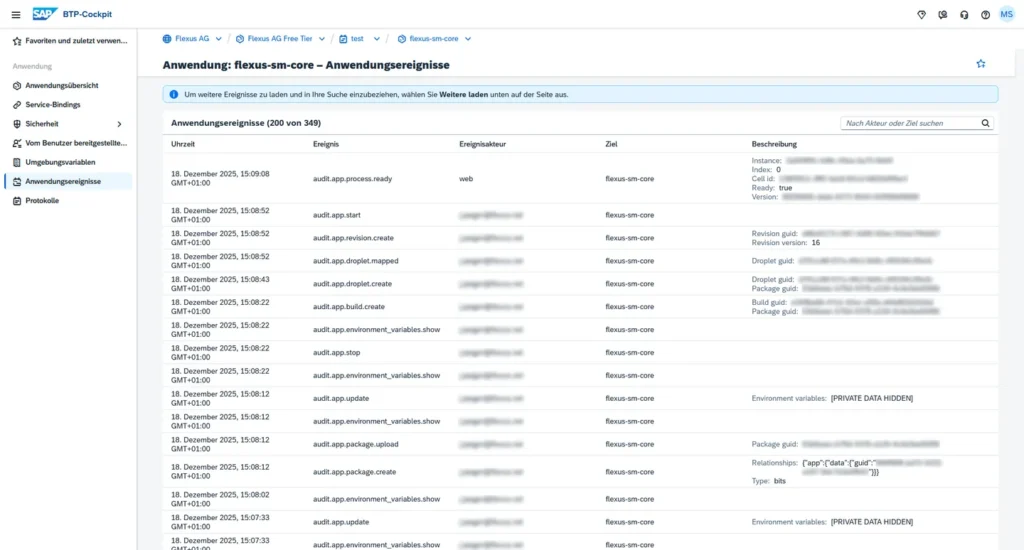The height and width of the screenshot is (550, 1024).
Task: Click the Service-Bindings link icon
Action: pos(17,105)
